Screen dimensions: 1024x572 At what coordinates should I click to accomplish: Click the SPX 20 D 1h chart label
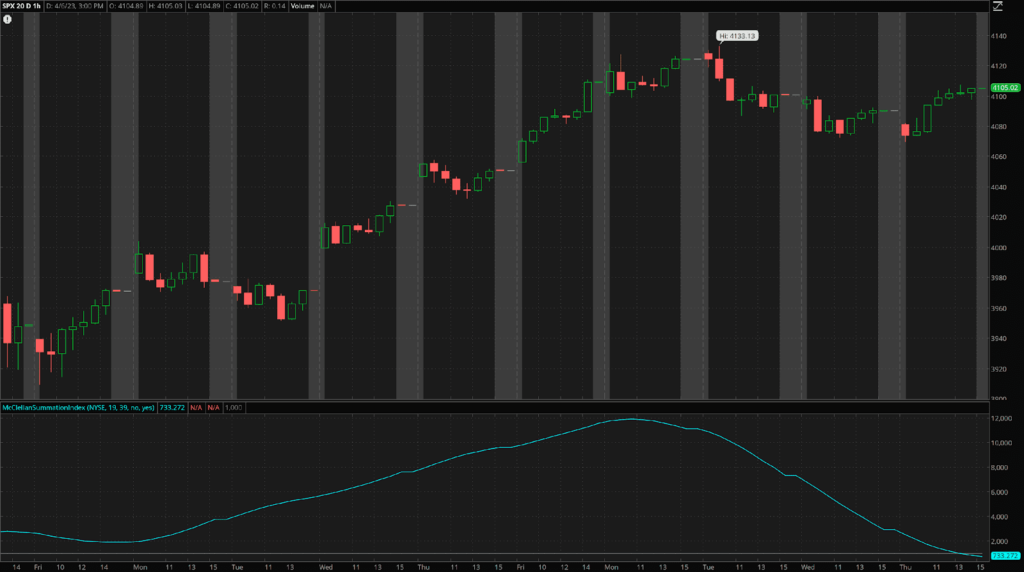[x=22, y=6]
